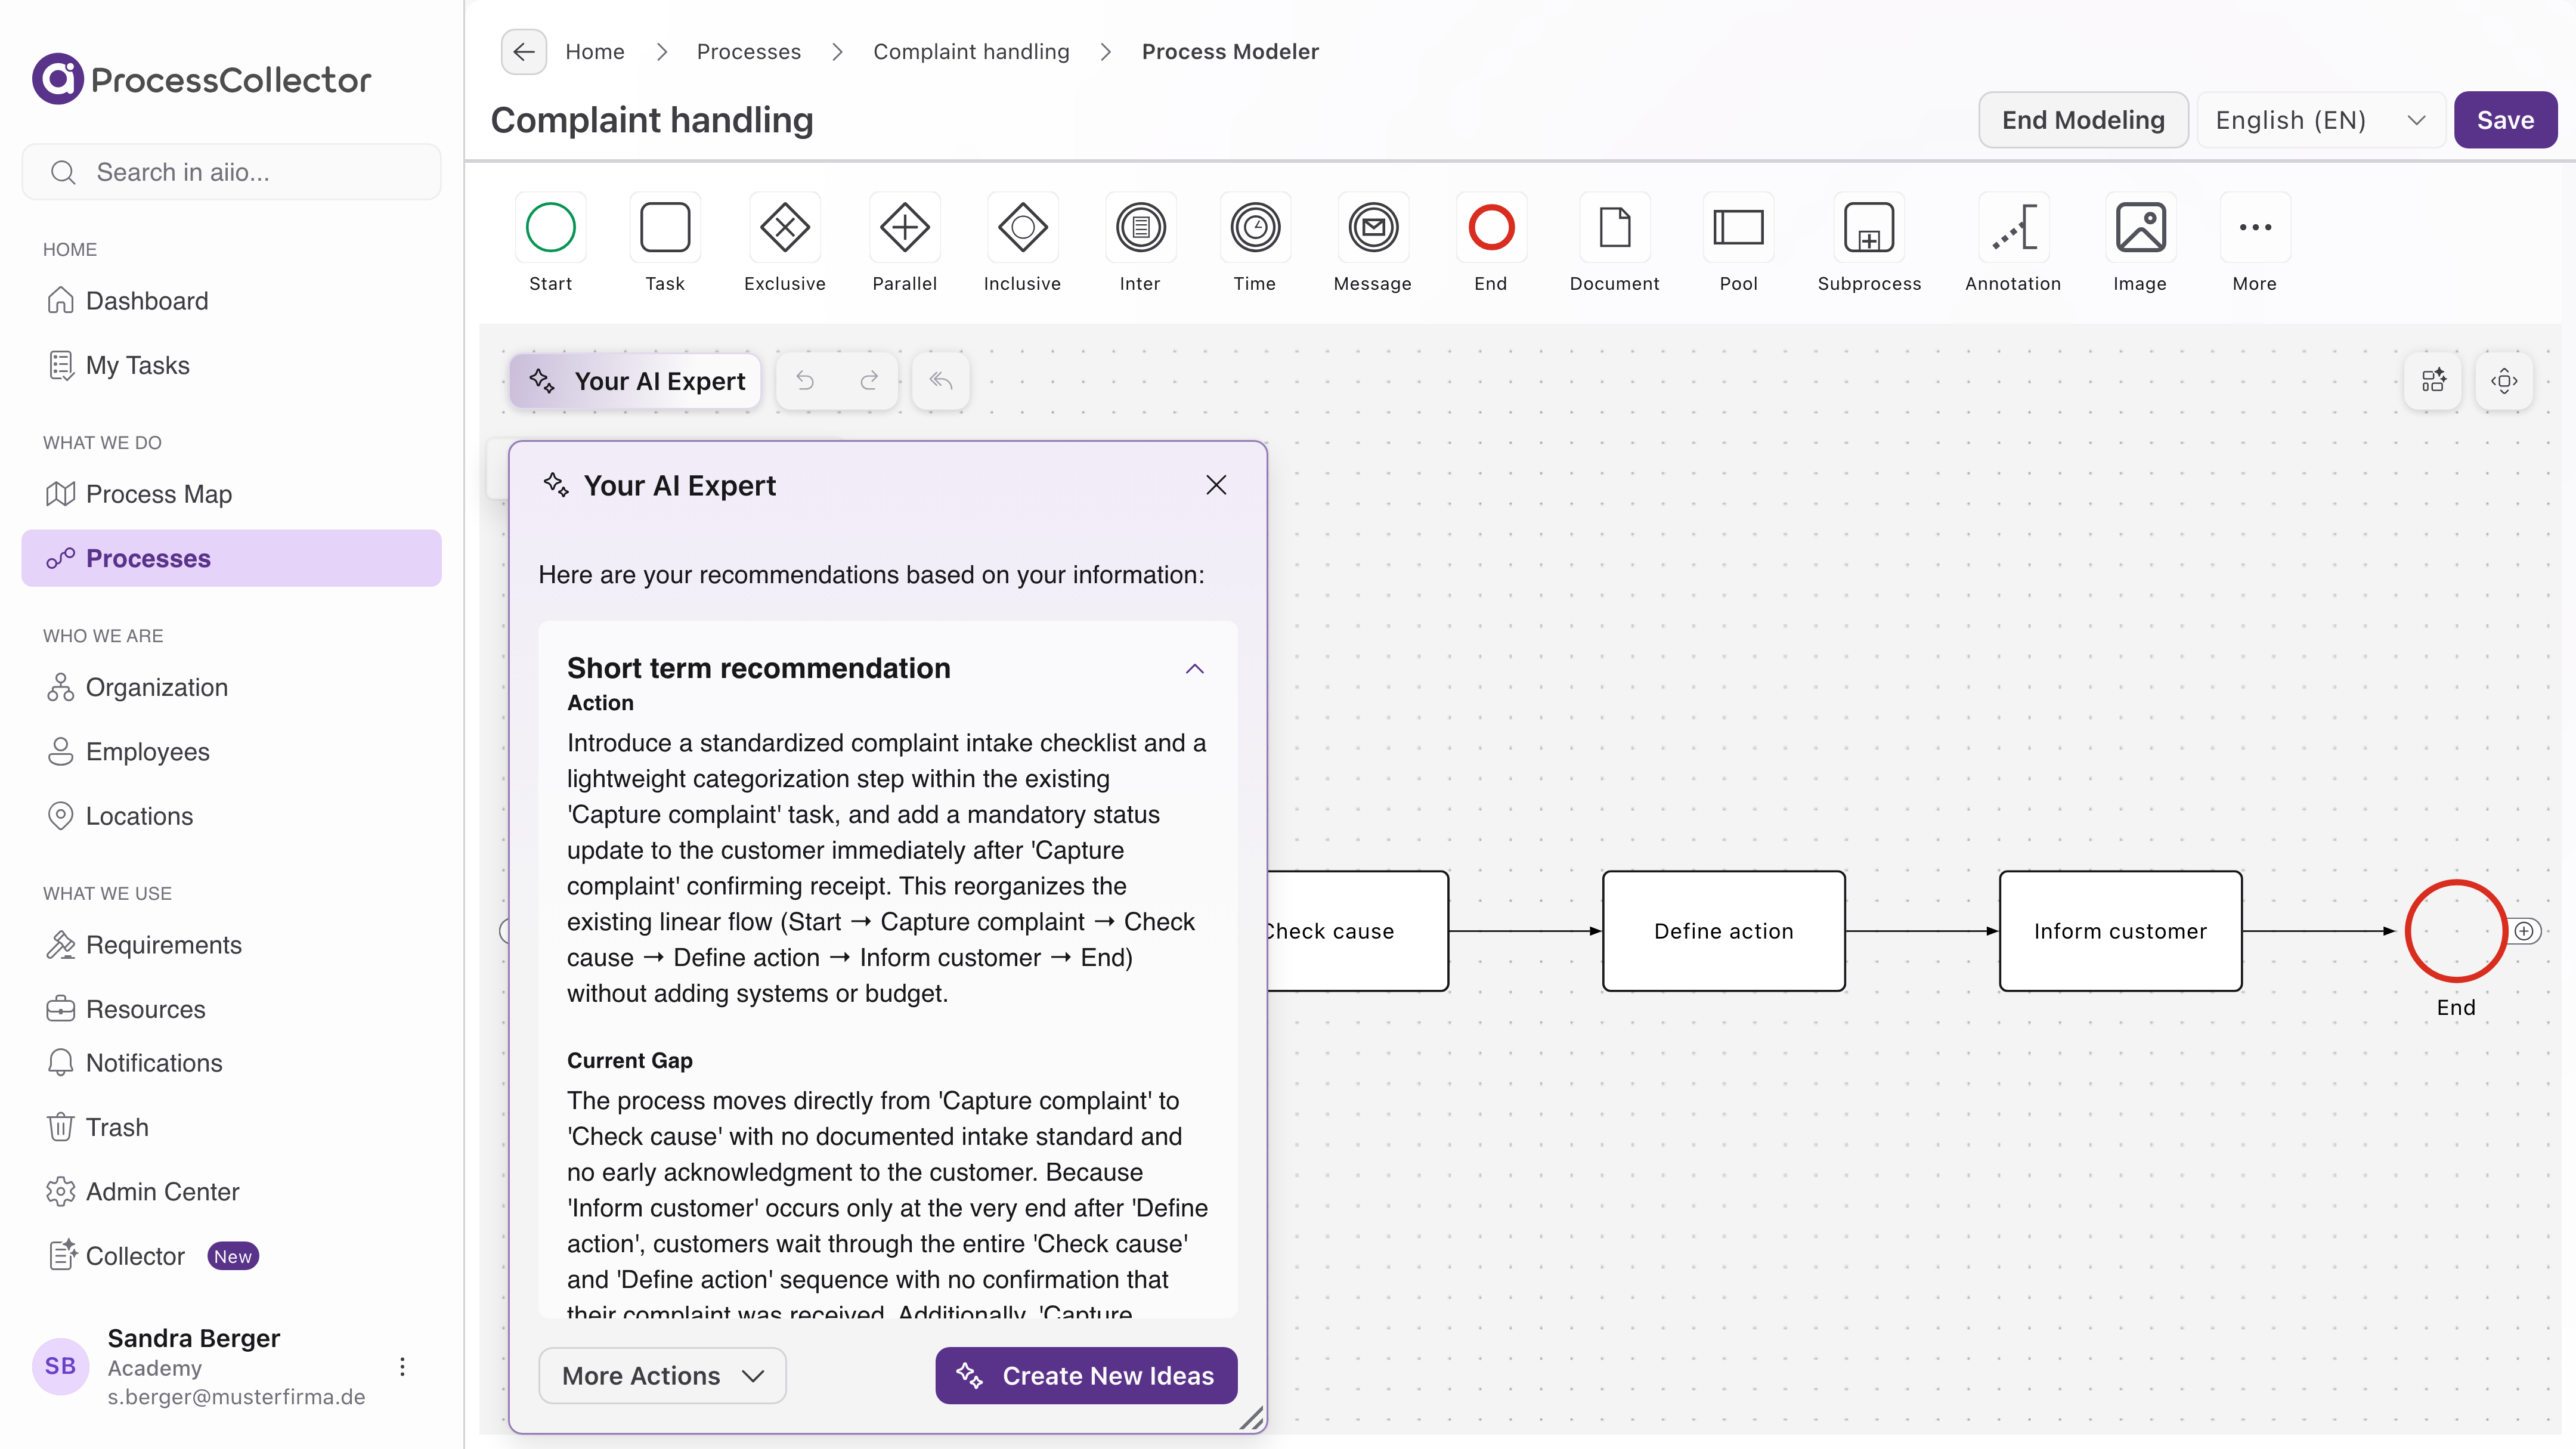2576x1449 pixels.
Task: Center the canvas view icon
Action: tap(2504, 381)
